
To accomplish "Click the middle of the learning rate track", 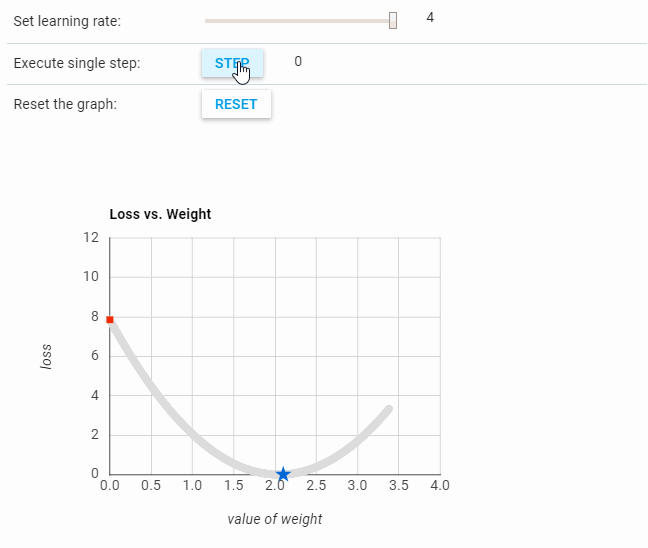I will point(300,20).
